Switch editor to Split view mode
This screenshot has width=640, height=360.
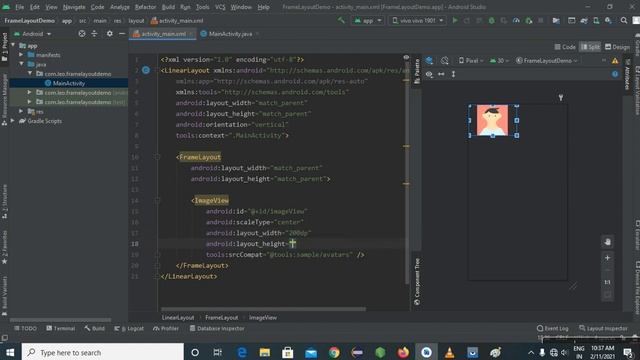pos(590,47)
